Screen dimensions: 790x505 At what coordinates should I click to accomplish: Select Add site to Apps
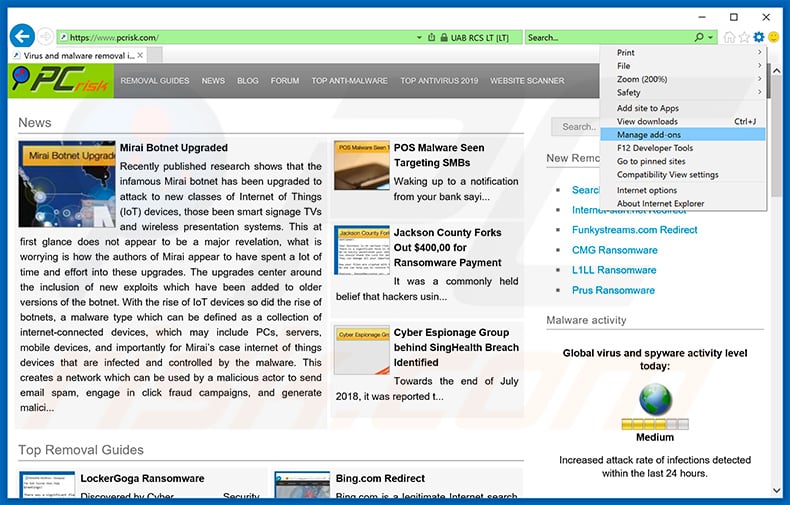click(x=683, y=108)
